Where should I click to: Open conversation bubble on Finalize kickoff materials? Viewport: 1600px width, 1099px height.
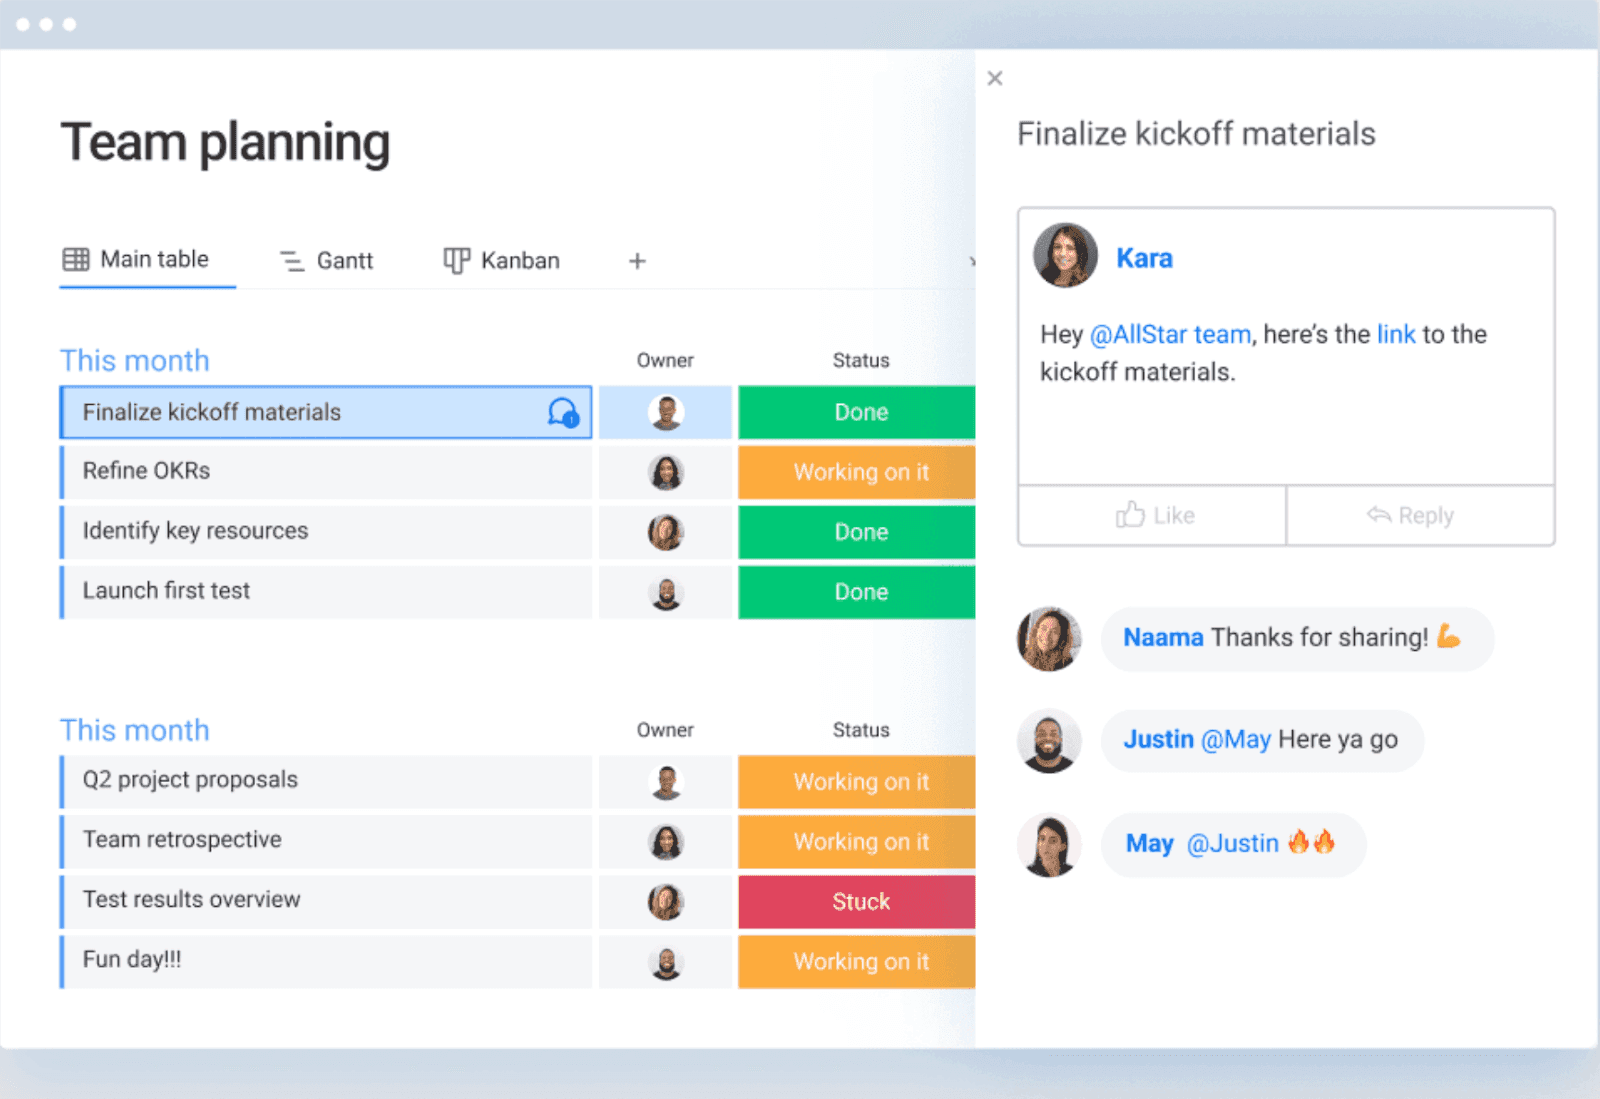[563, 412]
